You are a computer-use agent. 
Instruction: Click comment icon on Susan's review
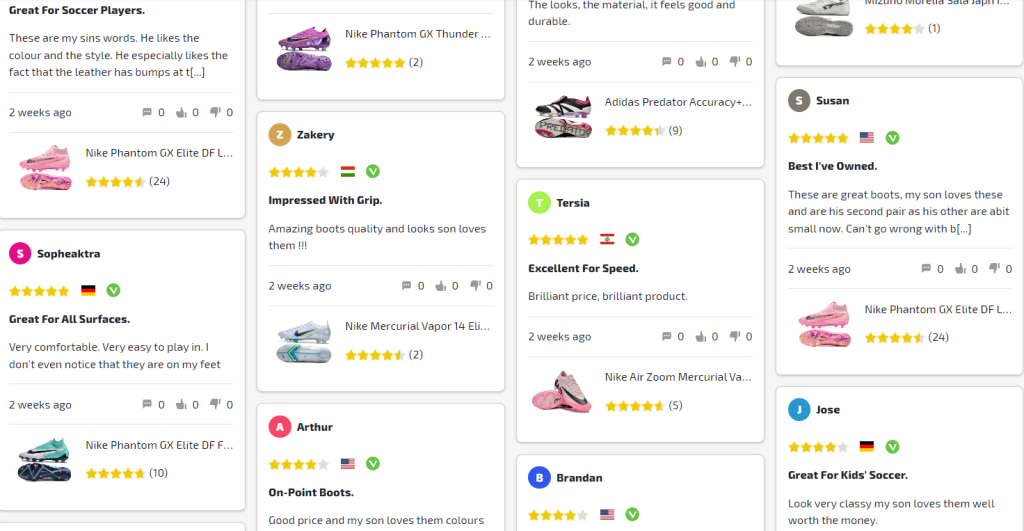tap(926, 269)
